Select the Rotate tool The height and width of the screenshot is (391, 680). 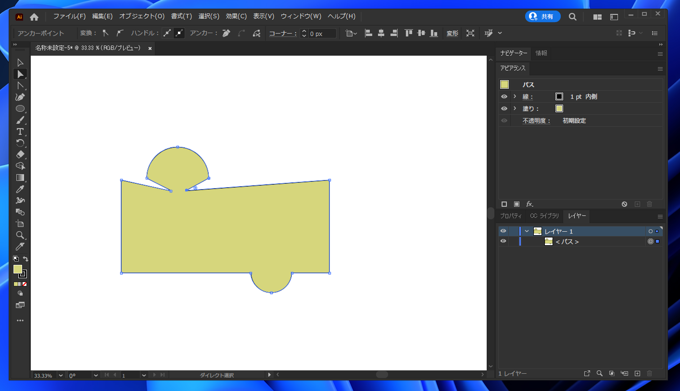pyautogui.click(x=20, y=143)
